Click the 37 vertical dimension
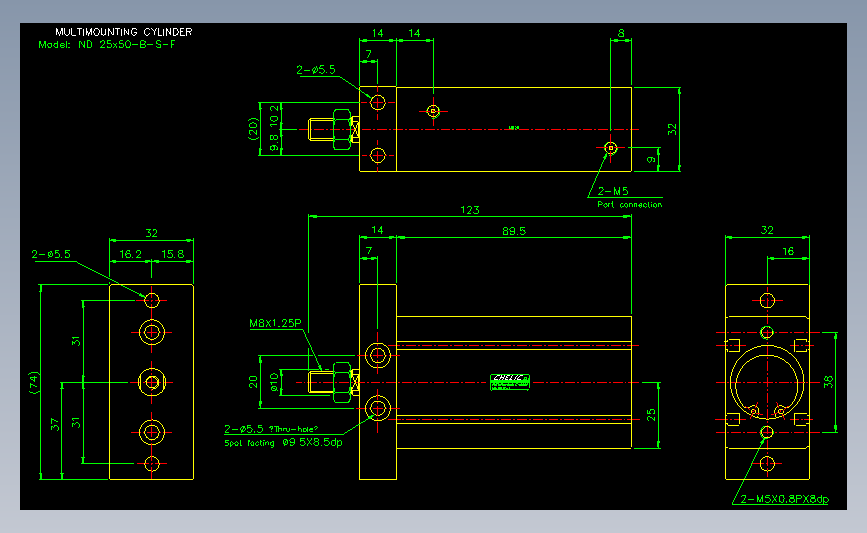The image size is (867, 533). pyautogui.click(x=54, y=424)
